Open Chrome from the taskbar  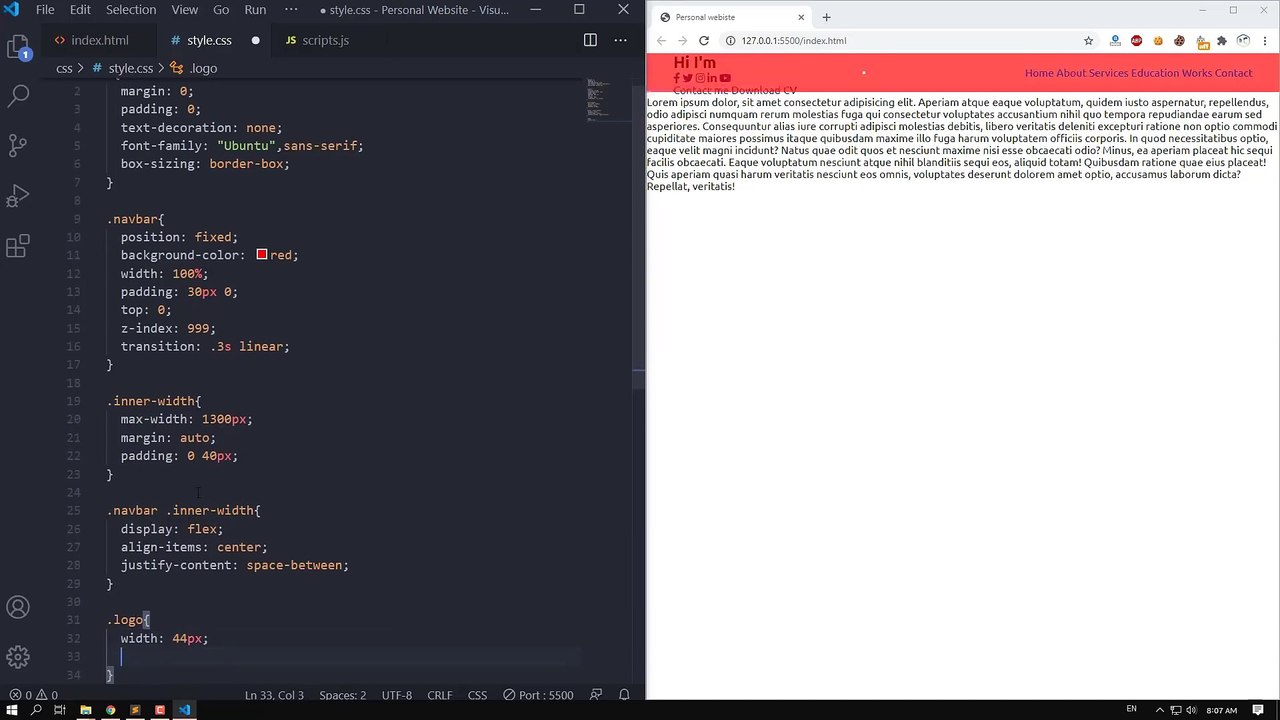click(110, 710)
